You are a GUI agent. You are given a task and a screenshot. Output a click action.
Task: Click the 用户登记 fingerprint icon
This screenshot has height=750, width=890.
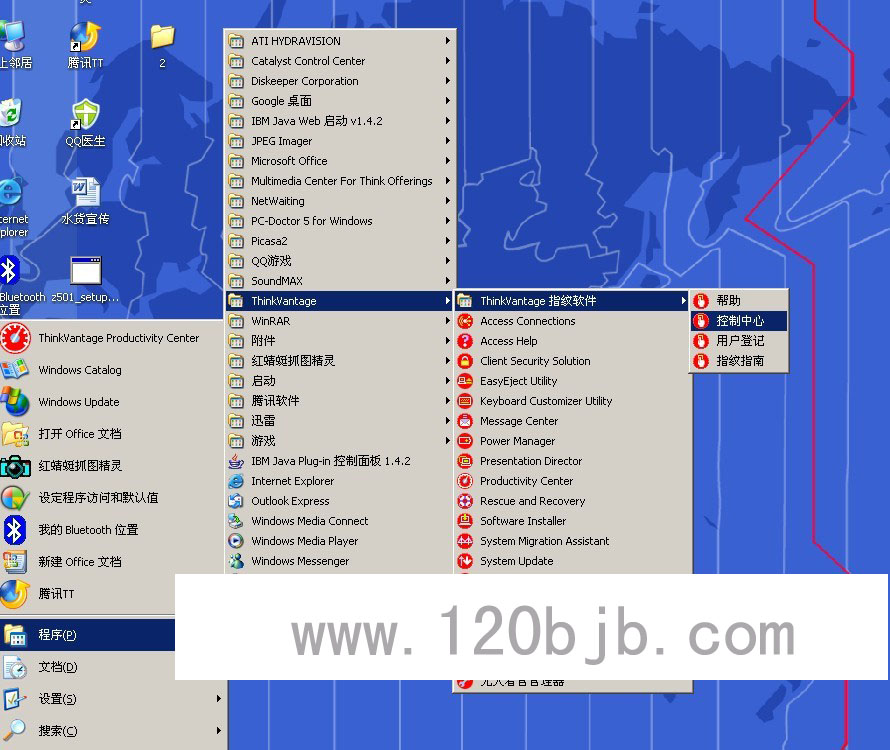pyautogui.click(x=701, y=341)
